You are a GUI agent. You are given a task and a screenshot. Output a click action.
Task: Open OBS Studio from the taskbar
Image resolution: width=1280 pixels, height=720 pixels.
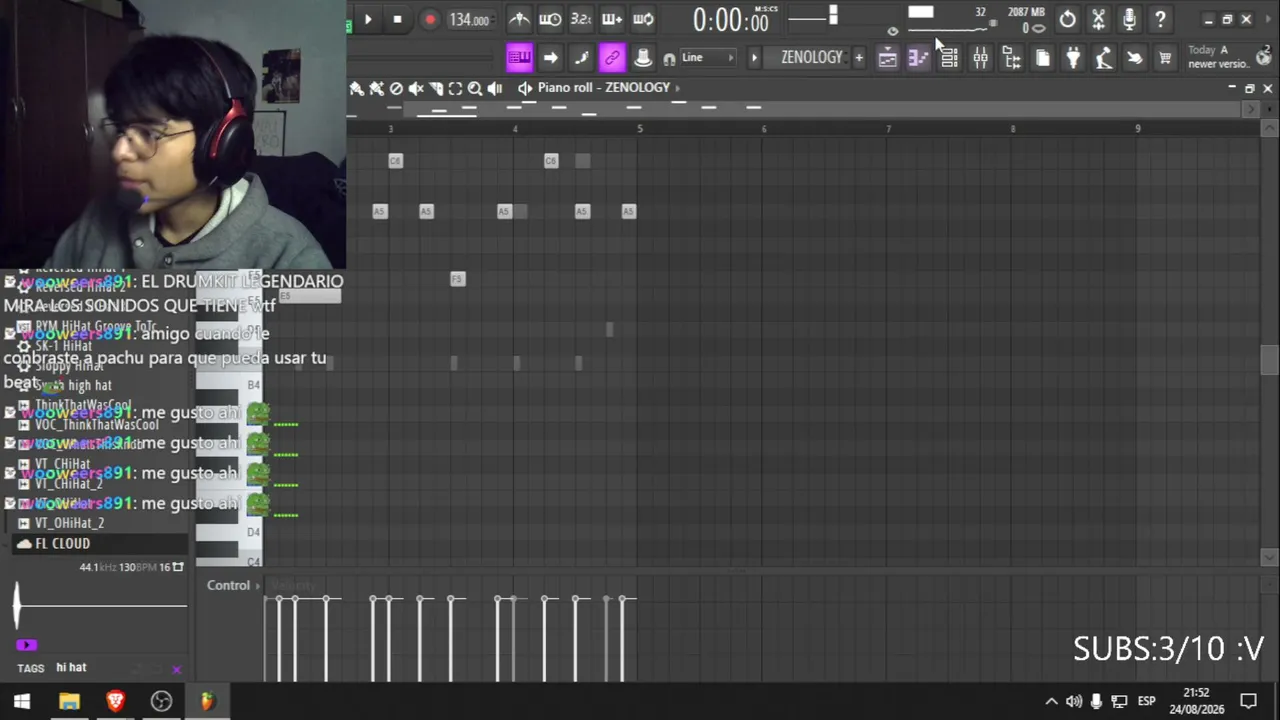point(161,701)
